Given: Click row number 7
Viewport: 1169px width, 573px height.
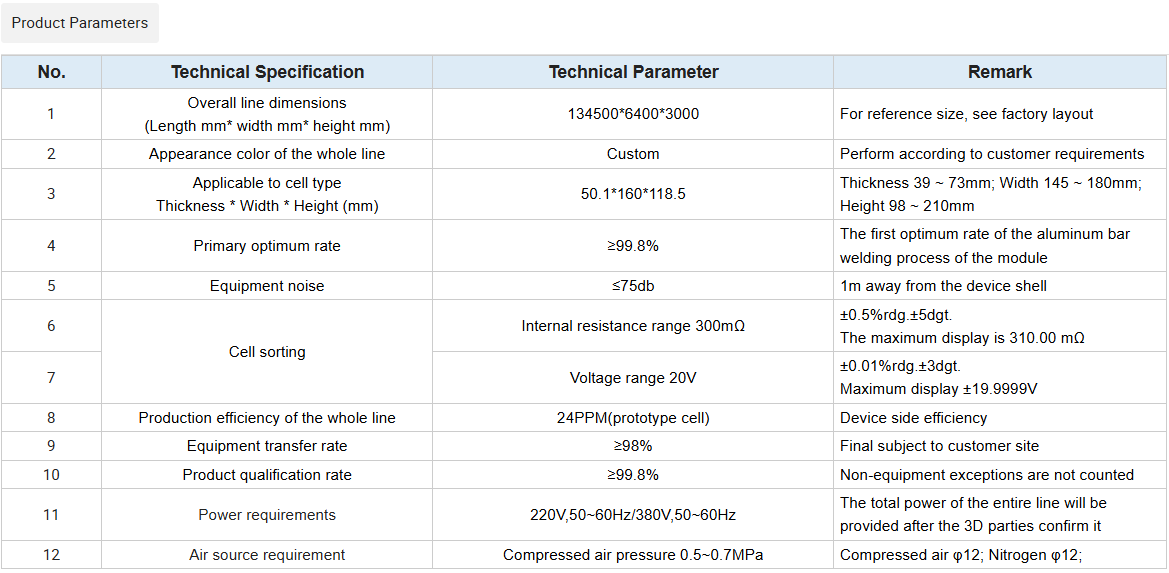Looking at the screenshot, I should [51, 378].
